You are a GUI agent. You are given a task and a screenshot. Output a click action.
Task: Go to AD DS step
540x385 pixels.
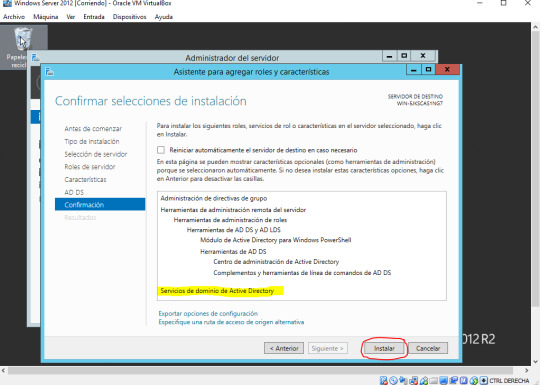(74, 192)
